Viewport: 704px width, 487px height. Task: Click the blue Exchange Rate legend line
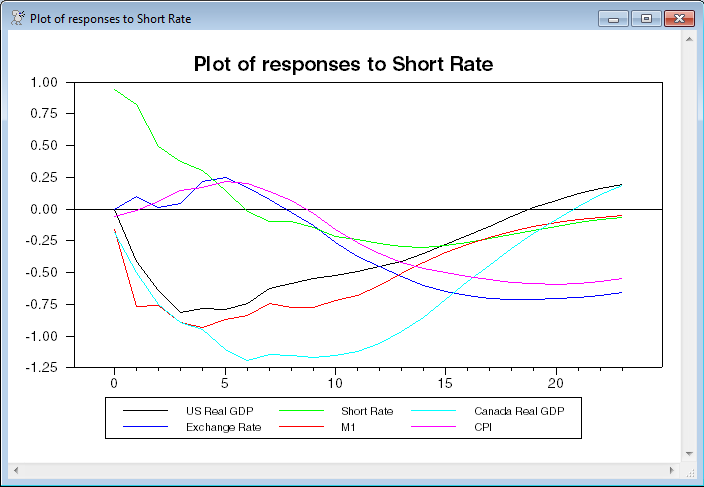[143, 428]
